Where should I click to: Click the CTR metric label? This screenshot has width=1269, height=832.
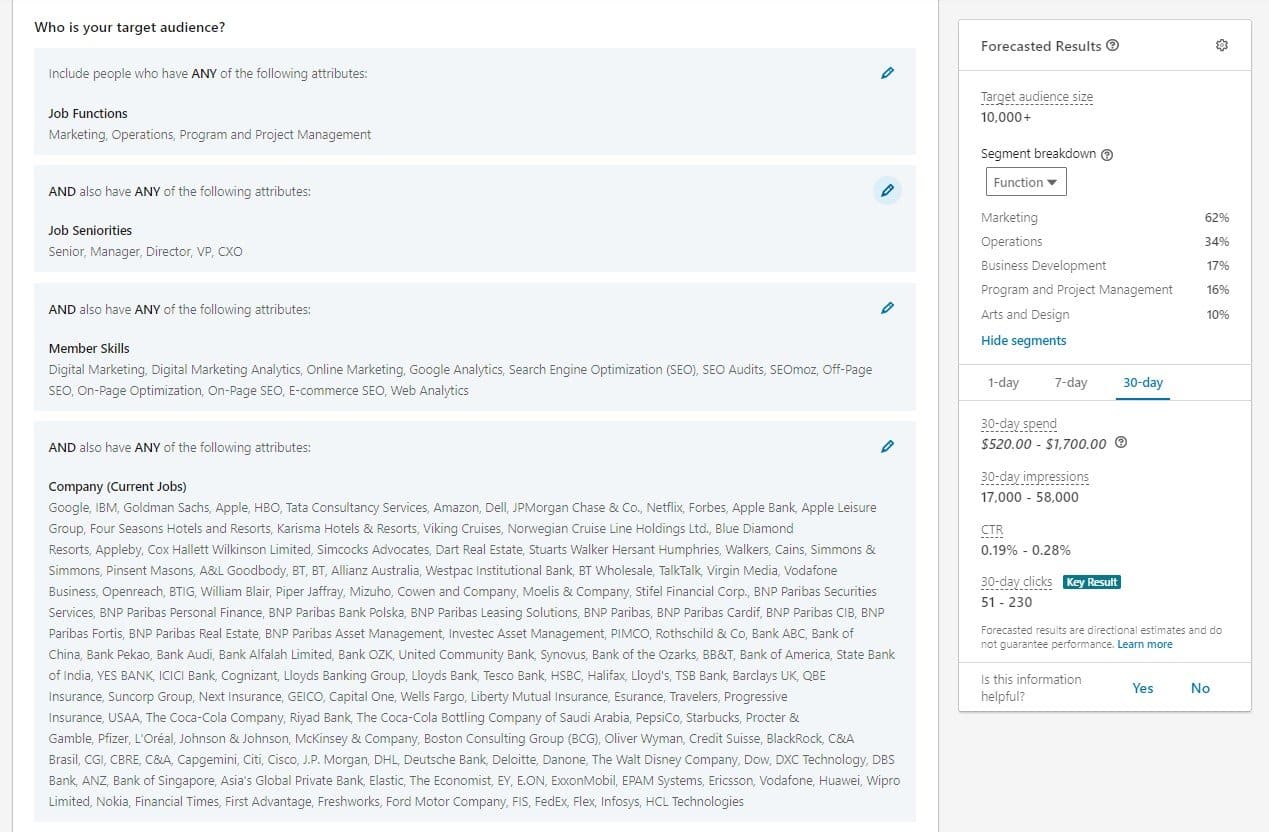pos(991,530)
